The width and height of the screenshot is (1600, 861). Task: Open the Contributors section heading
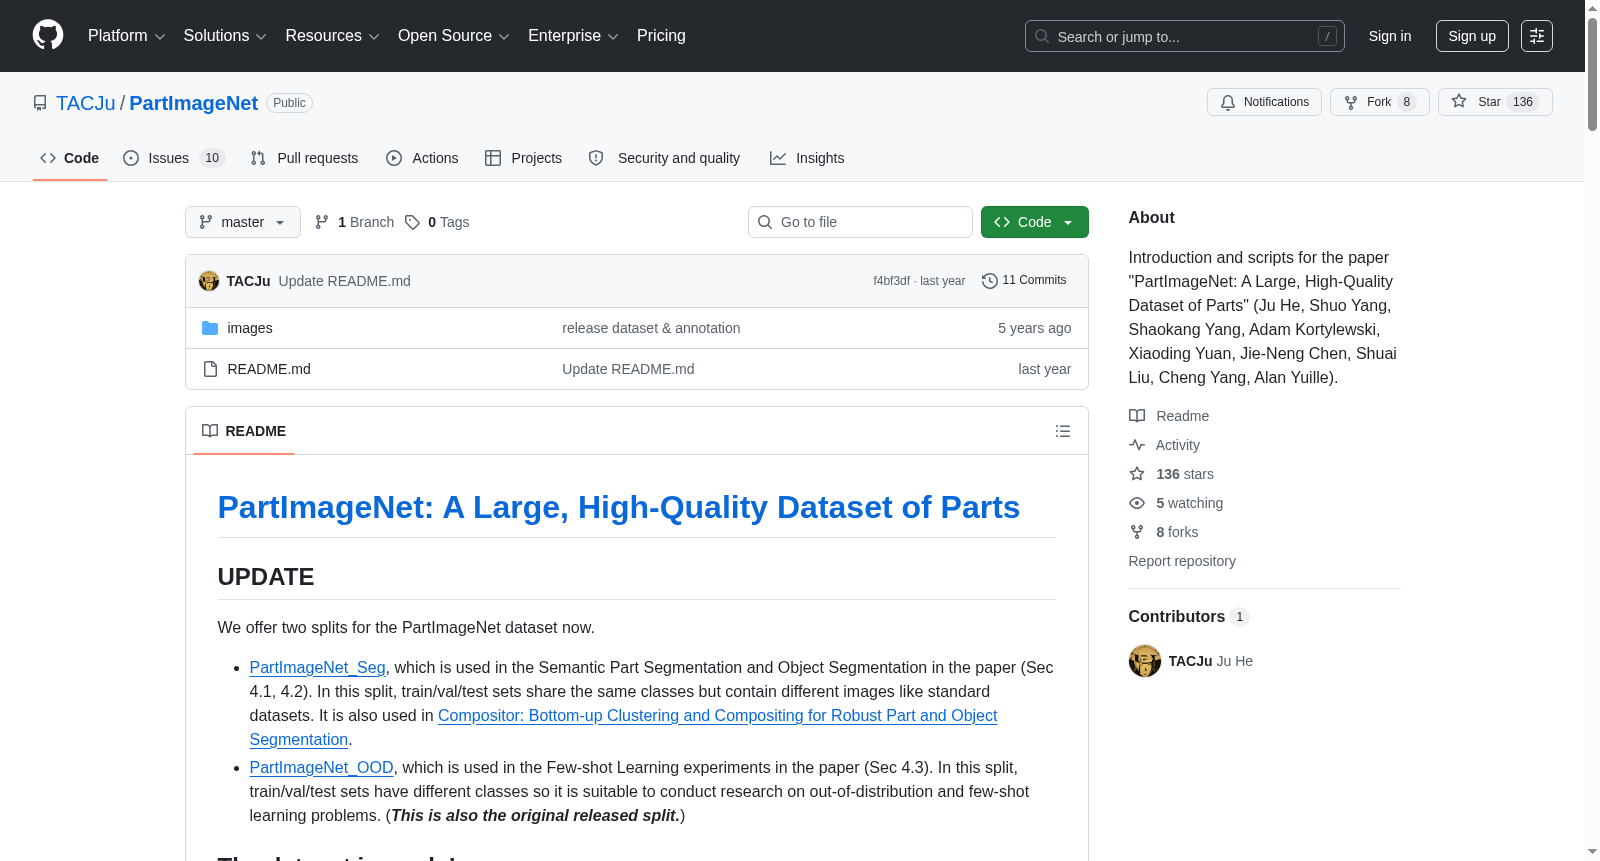coord(1188,617)
